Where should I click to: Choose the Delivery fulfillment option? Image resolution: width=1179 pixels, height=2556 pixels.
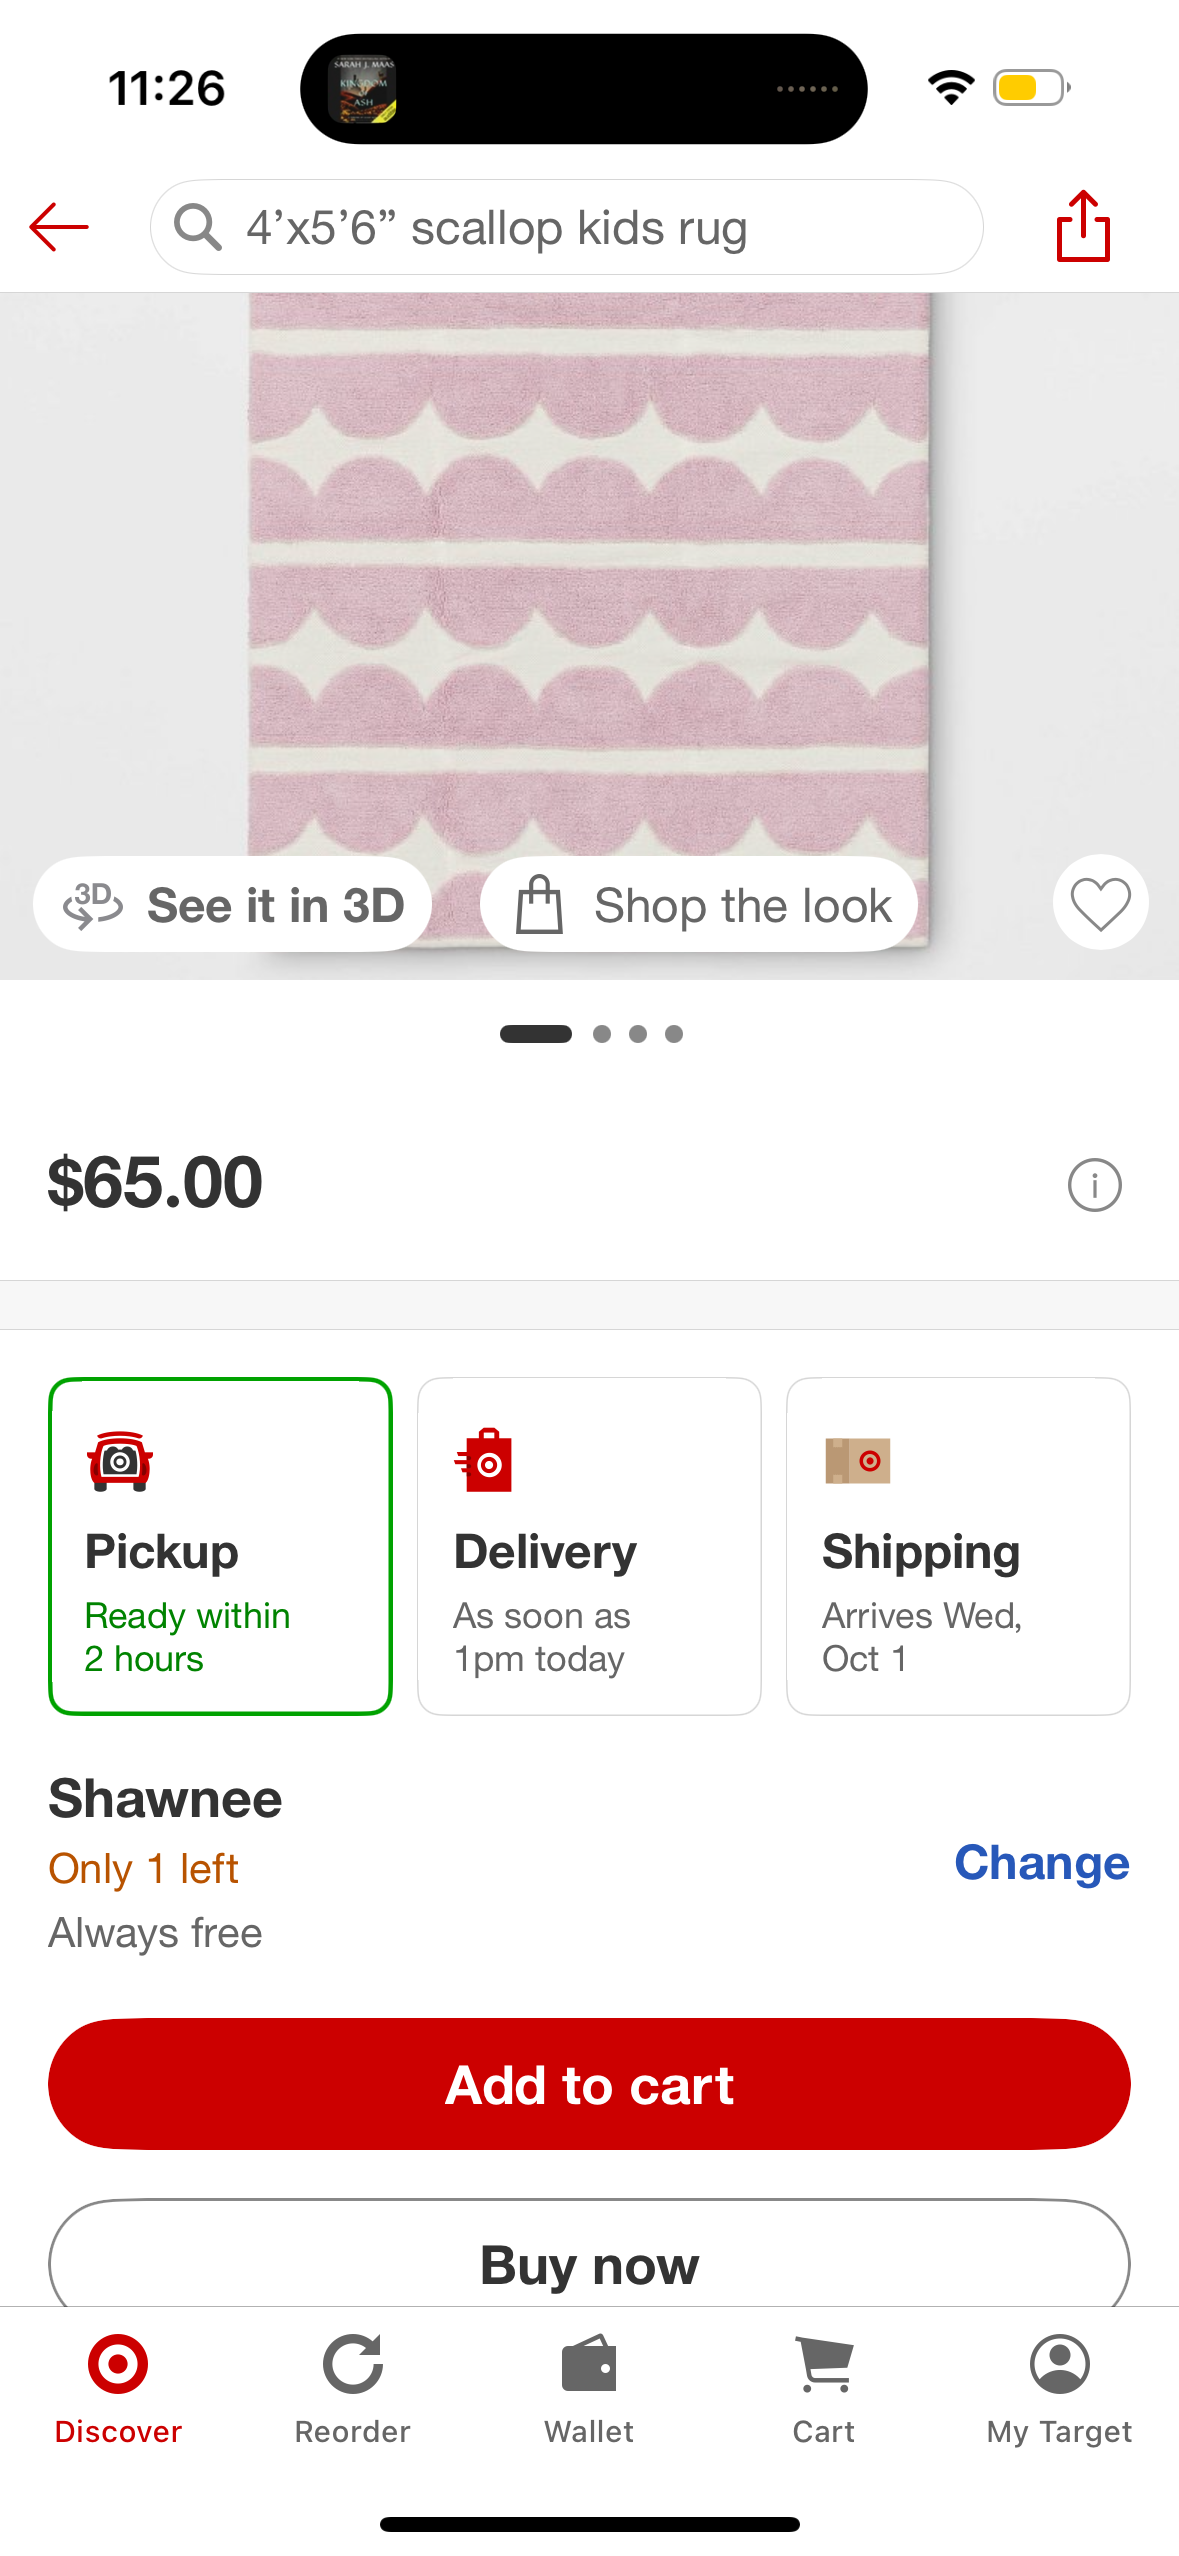tap(589, 1546)
